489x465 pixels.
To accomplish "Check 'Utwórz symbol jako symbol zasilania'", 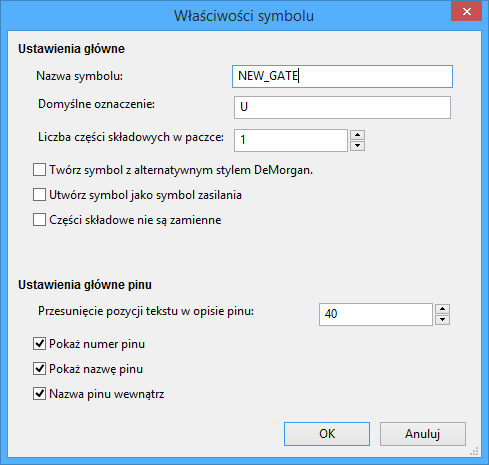I will click(x=39, y=195).
